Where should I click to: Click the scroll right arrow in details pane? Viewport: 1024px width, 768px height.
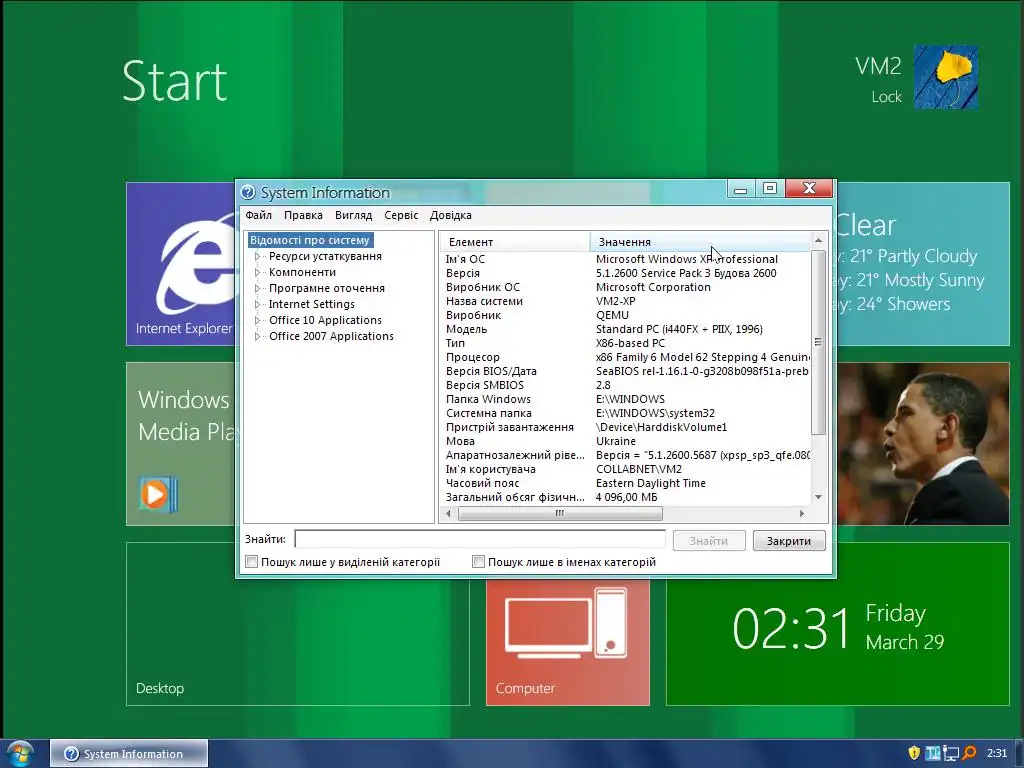[x=803, y=514]
